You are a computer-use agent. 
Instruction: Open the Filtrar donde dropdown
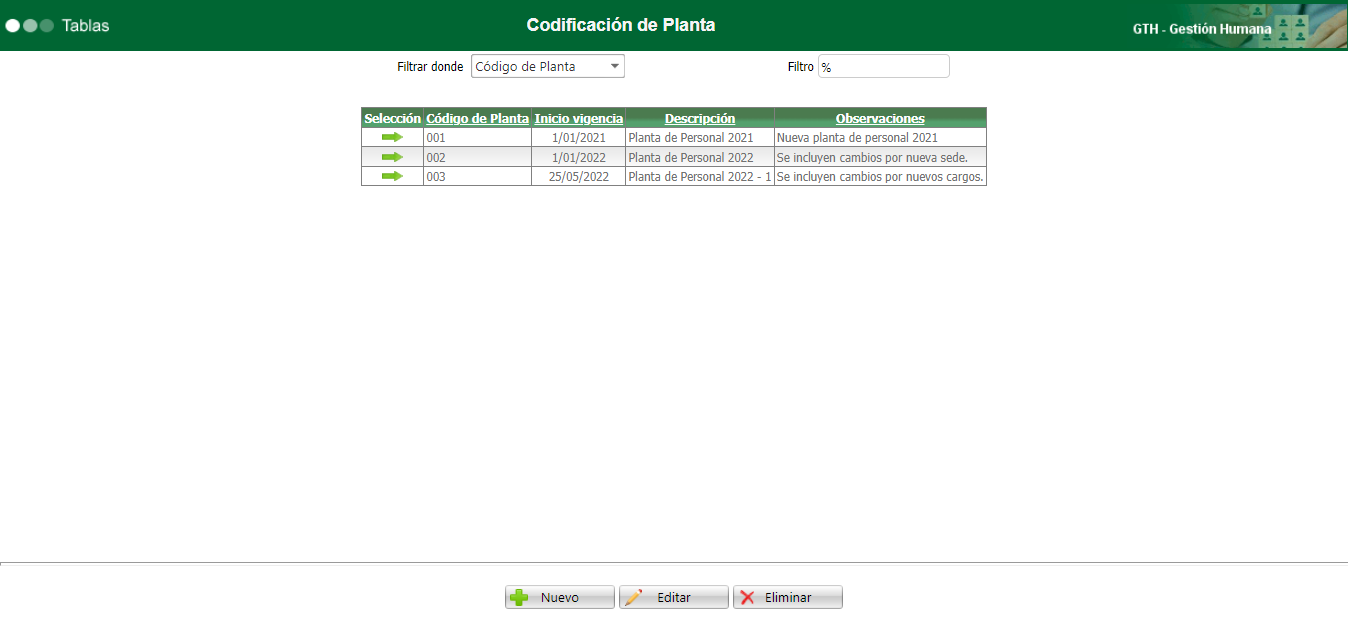tap(547, 65)
